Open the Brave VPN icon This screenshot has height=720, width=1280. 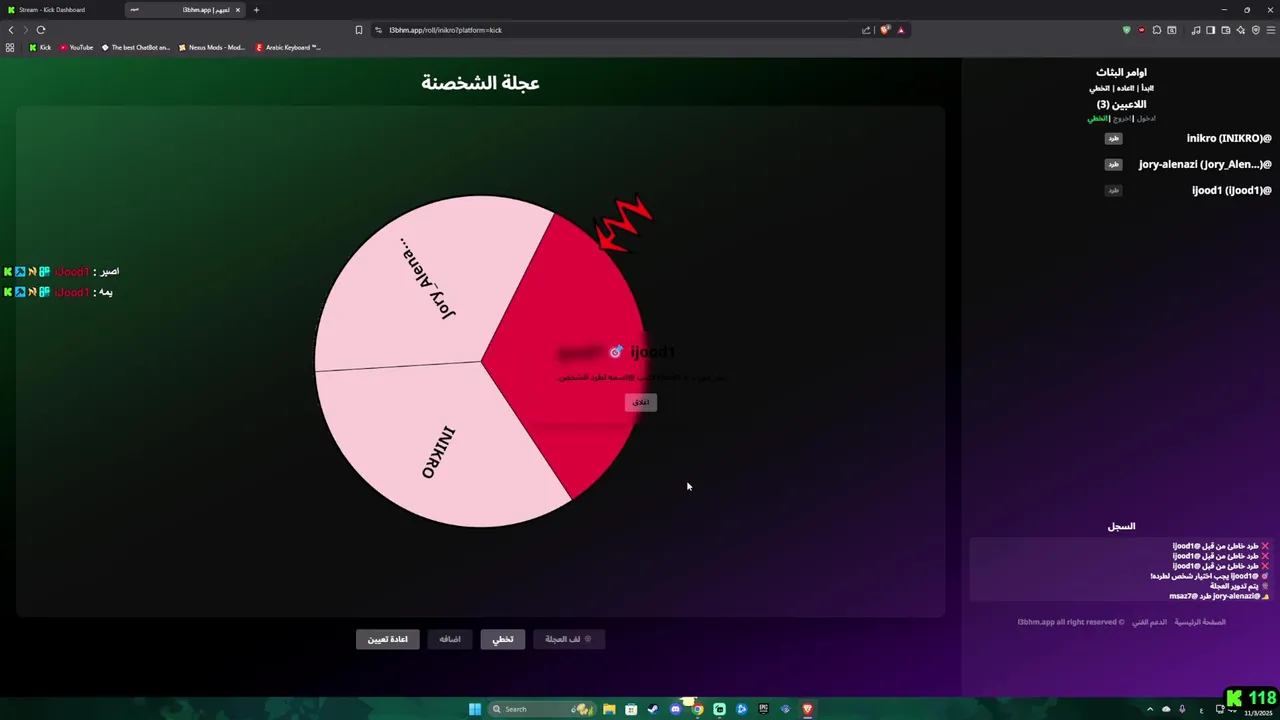tap(1256, 30)
